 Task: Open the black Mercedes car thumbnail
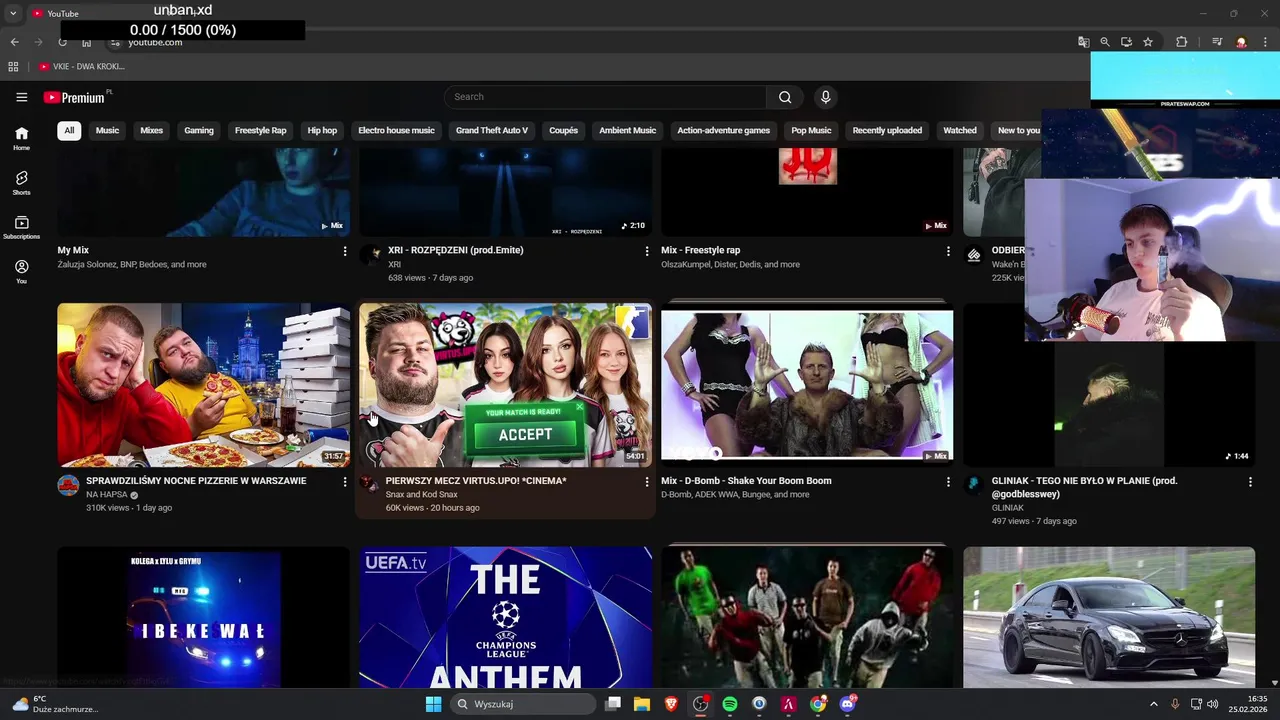[x=1109, y=617]
